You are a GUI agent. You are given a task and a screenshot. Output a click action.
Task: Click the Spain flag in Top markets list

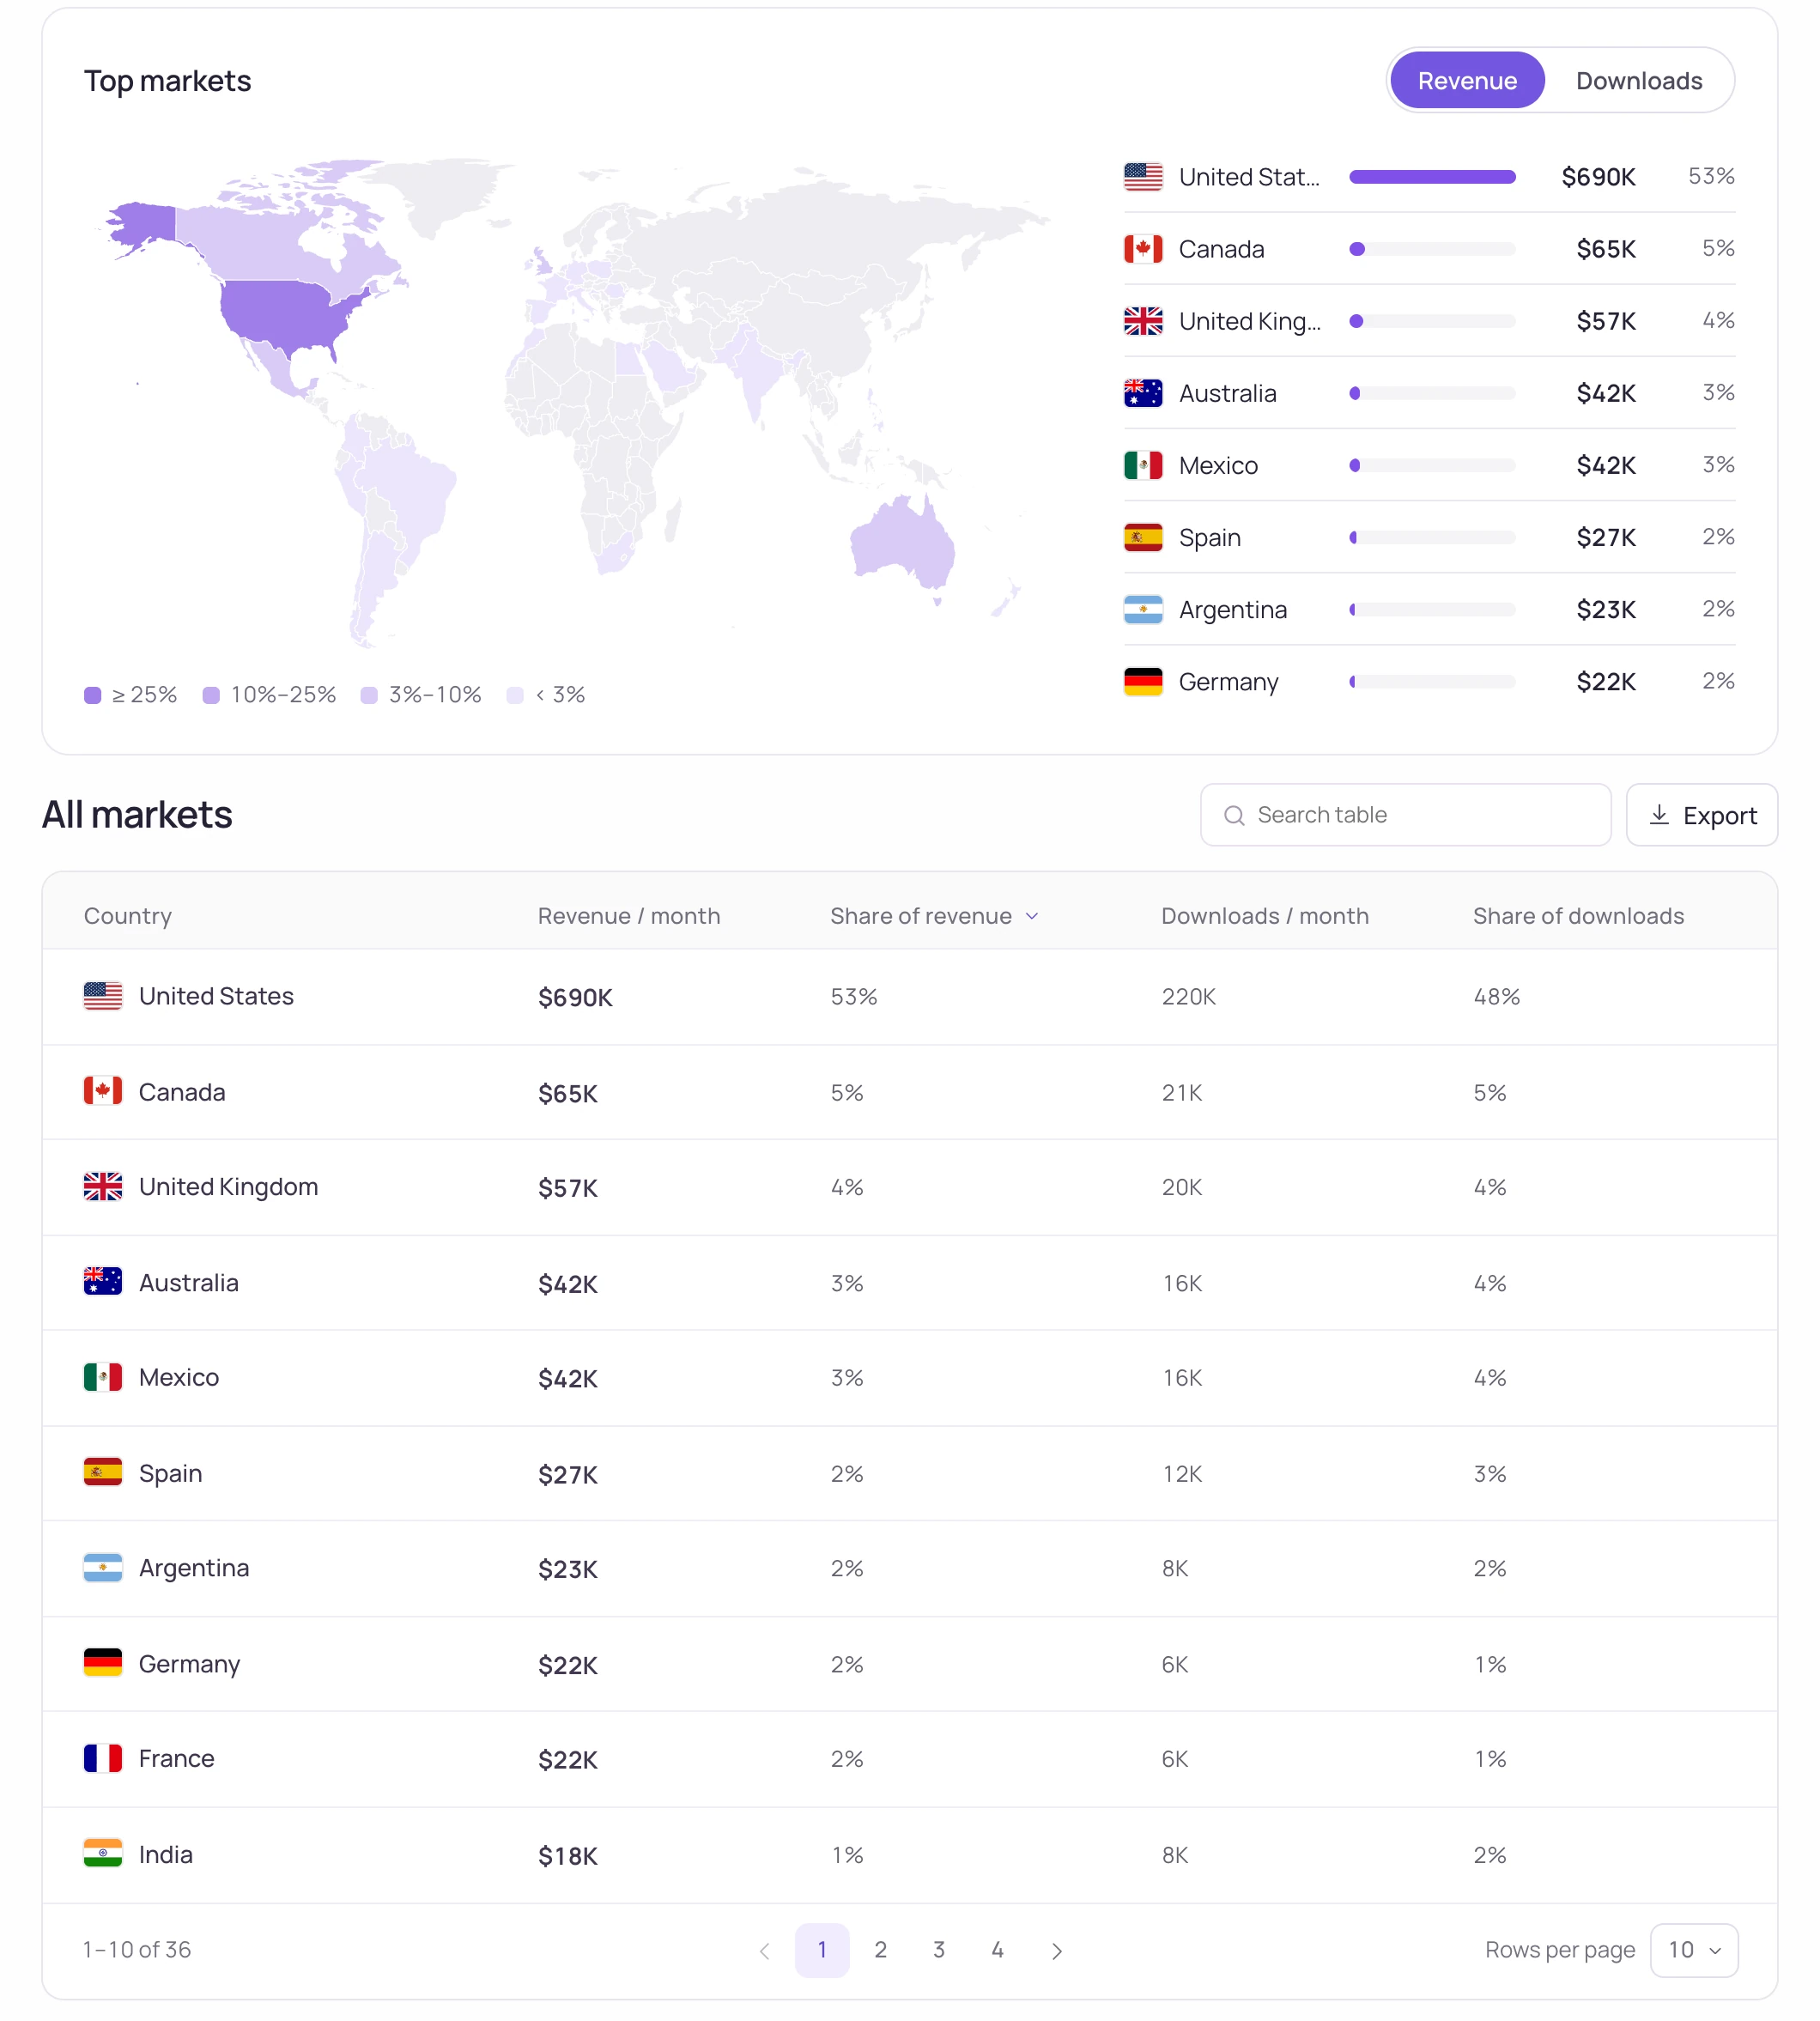(x=1143, y=537)
